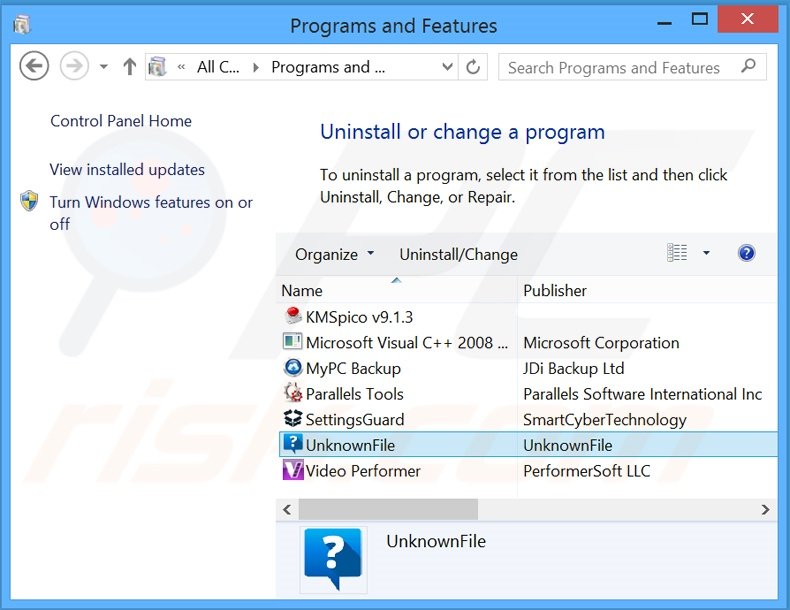Image resolution: width=790 pixels, height=610 pixels.
Task: Open the address bar history dropdown
Action: pyautogui.click(x=447, y=66)
